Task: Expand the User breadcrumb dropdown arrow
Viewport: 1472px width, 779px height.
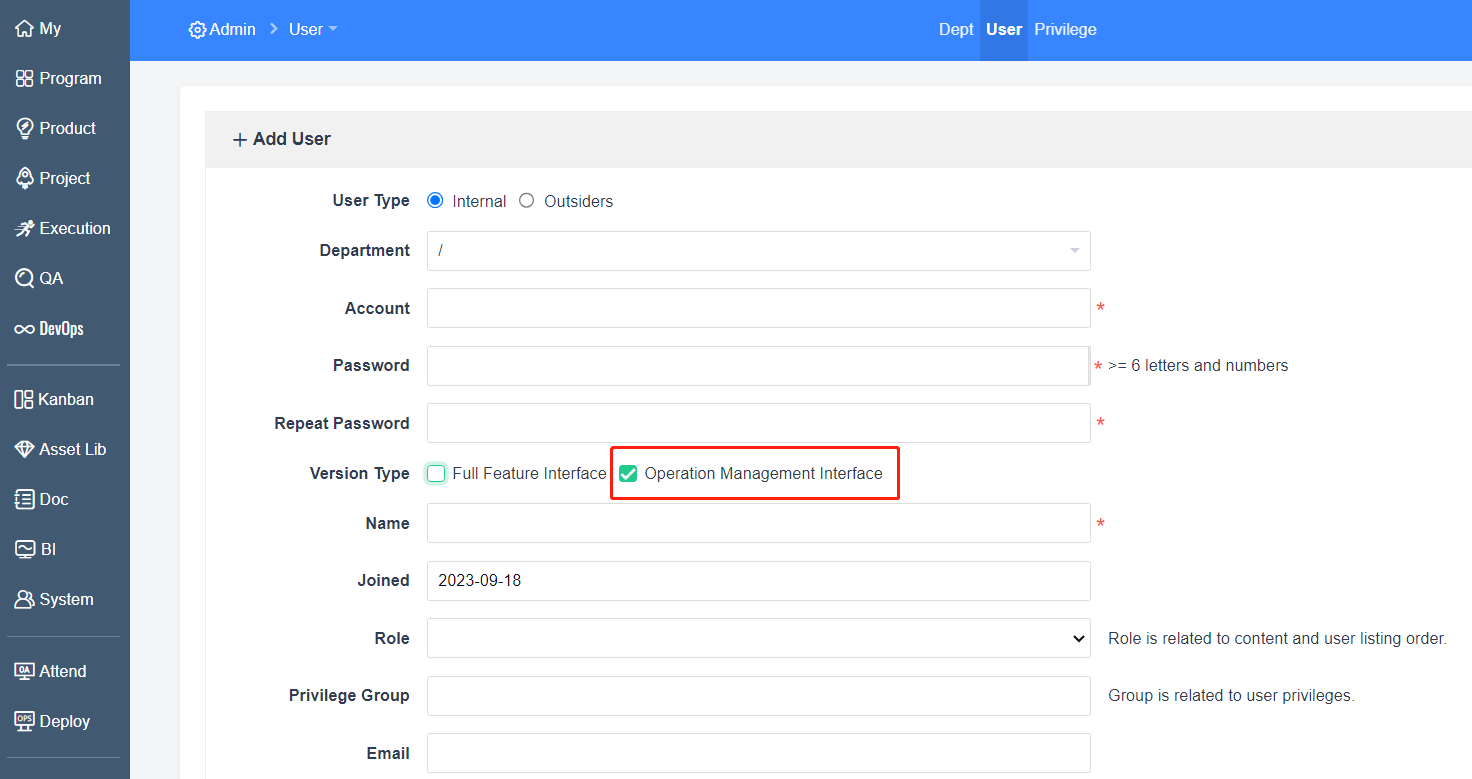Action: point(333,29)
